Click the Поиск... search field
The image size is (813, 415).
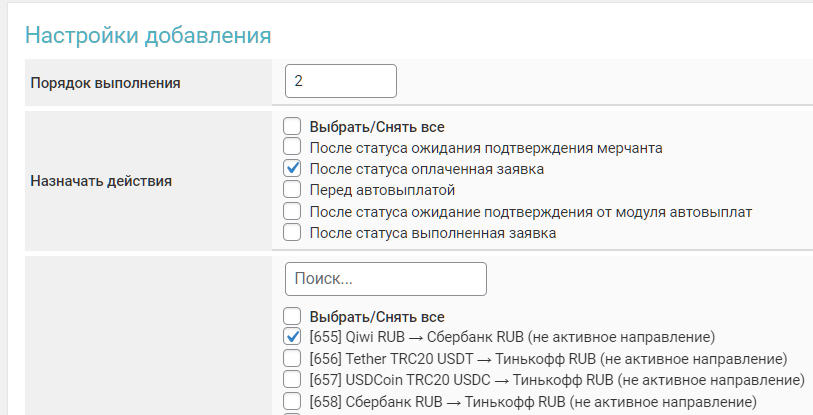385,279
